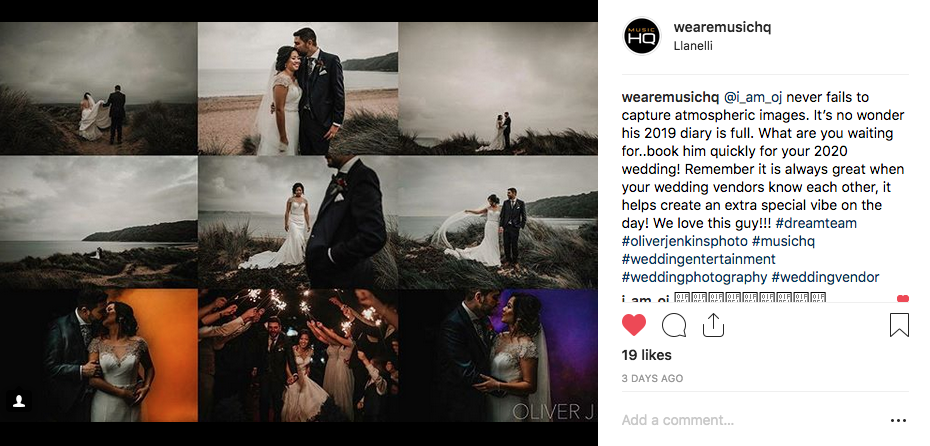
Task: View the 19 likes list
Action: coord(646,355)
